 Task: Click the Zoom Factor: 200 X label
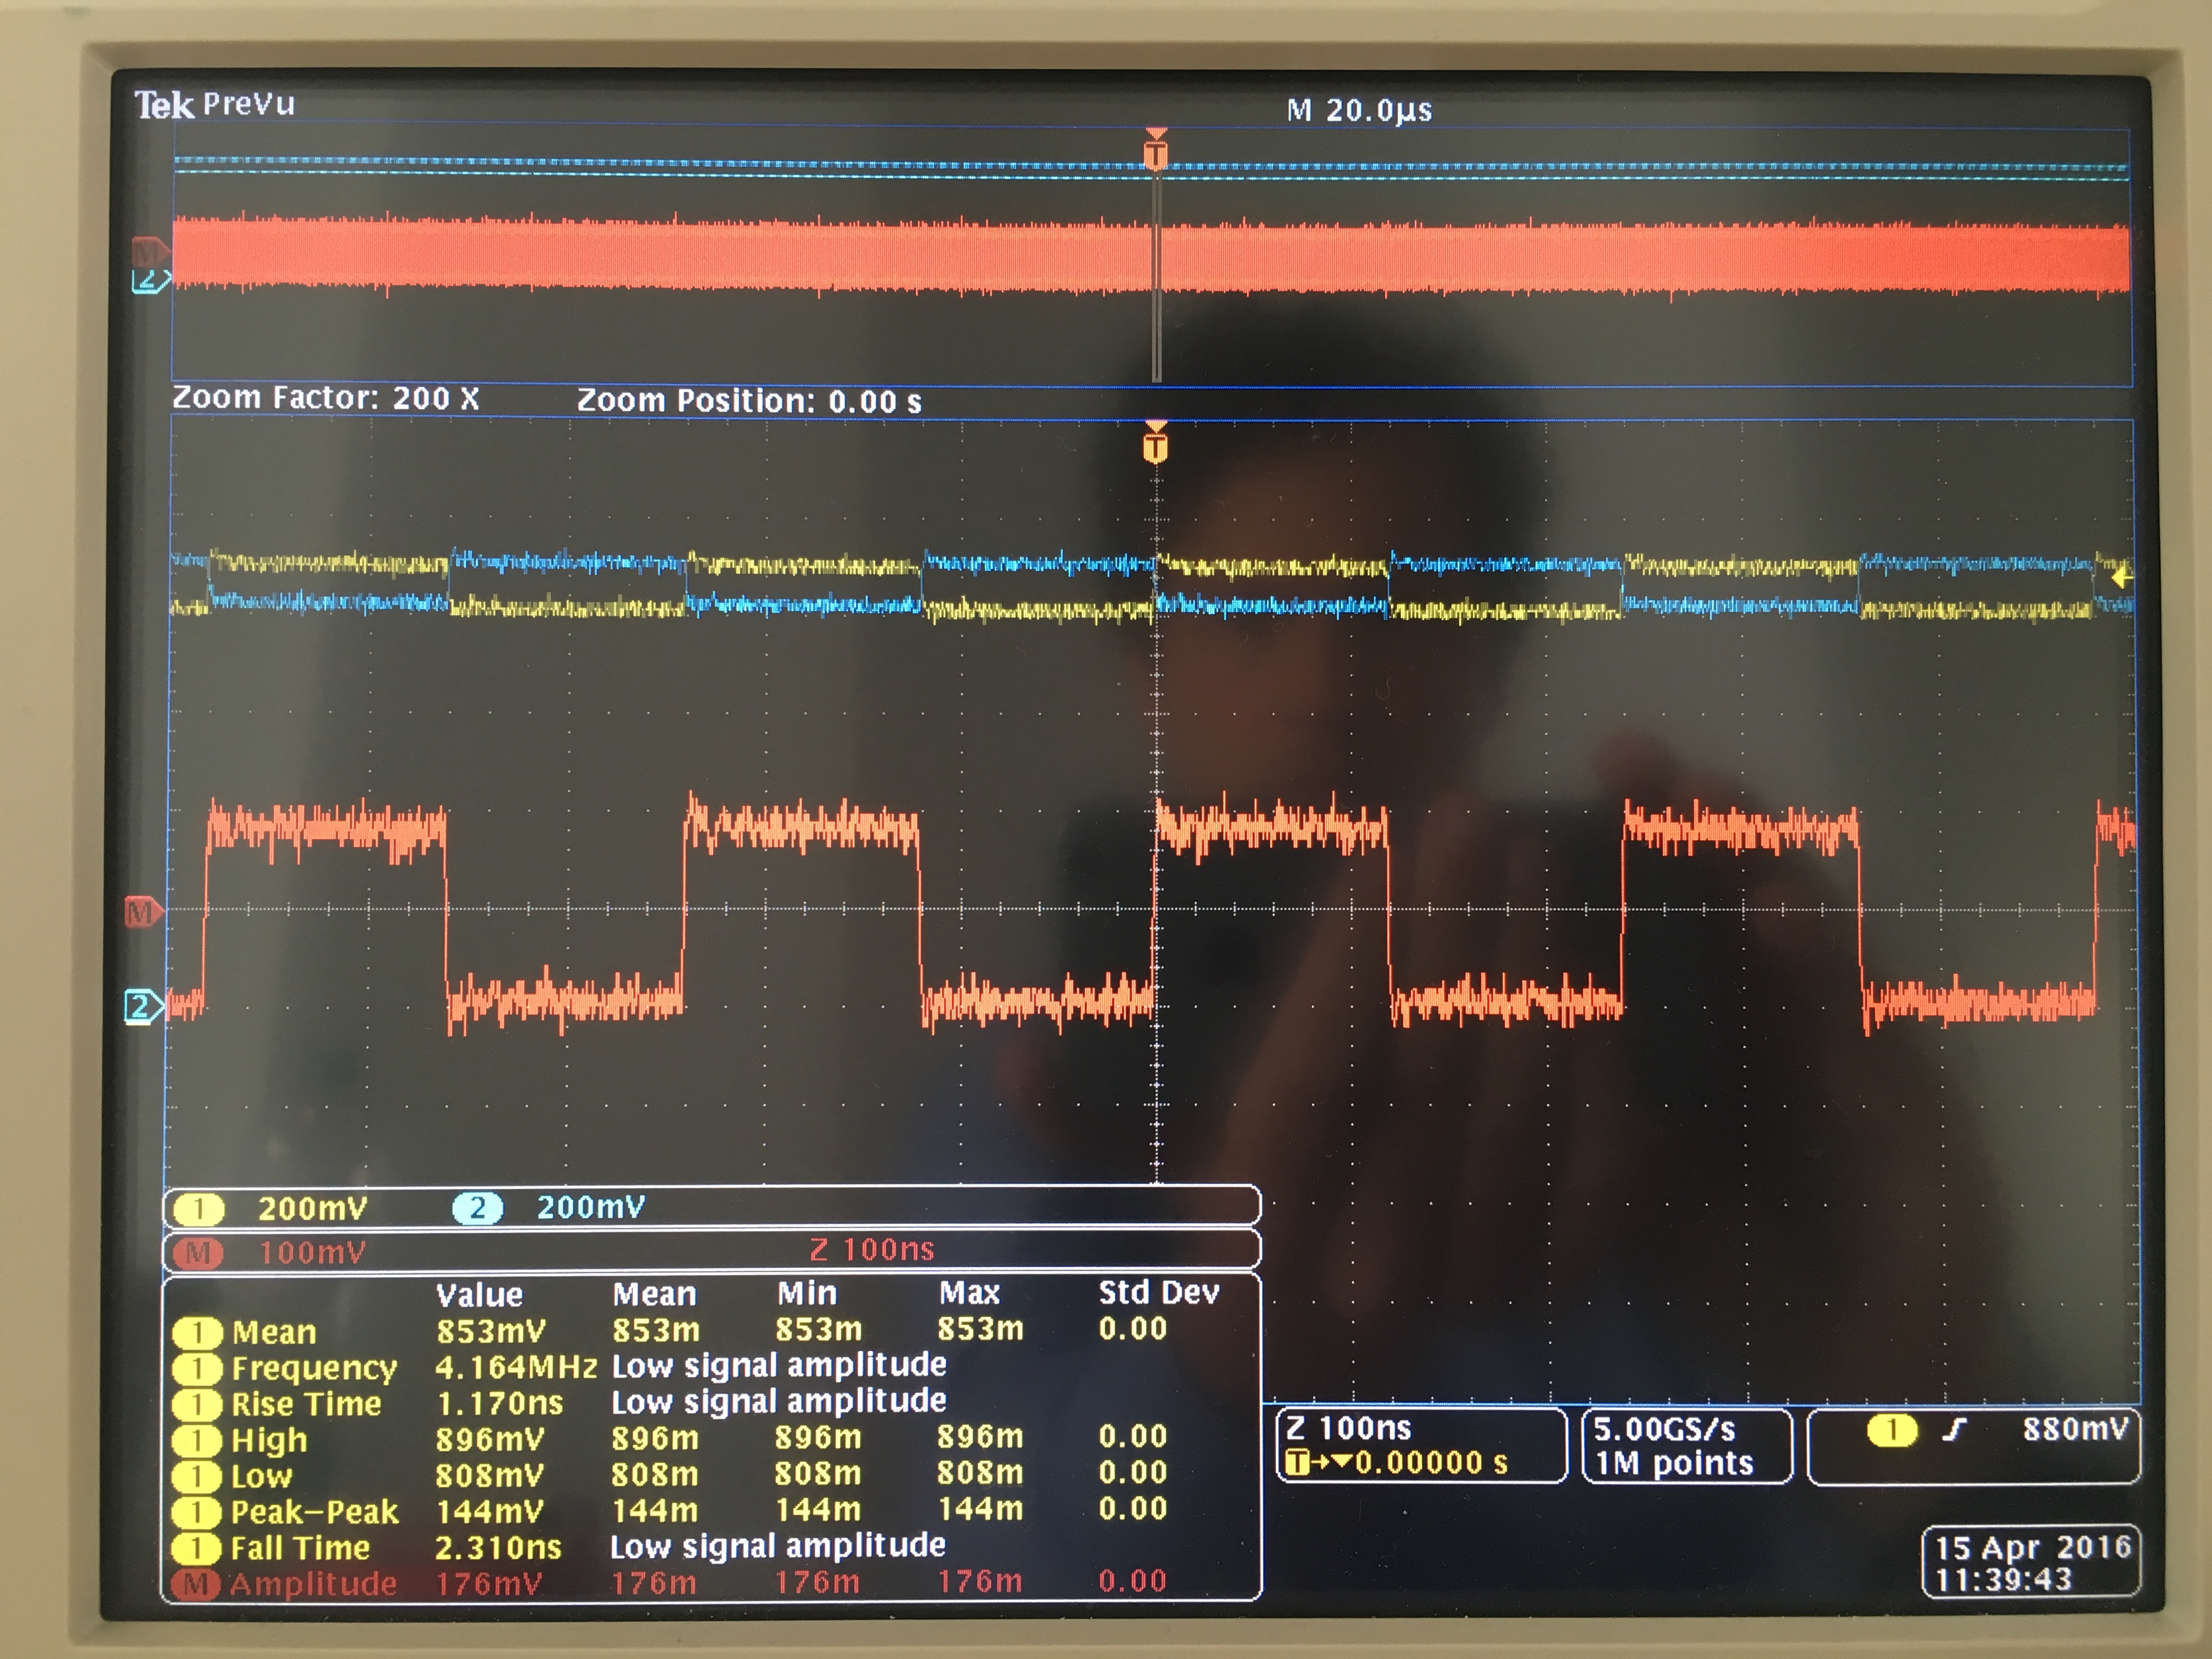point(326,398)
